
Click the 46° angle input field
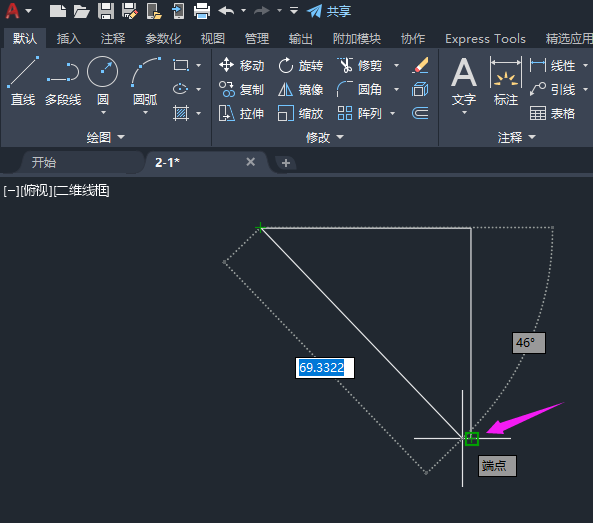529,343
